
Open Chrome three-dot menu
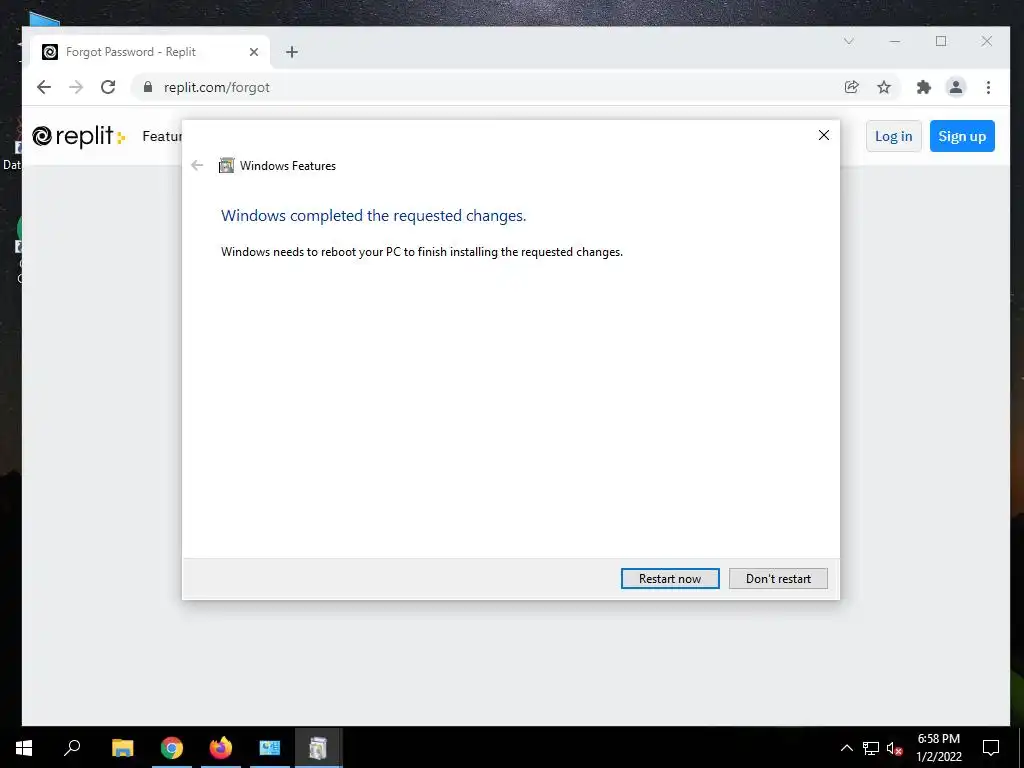[x=988, y=87]
